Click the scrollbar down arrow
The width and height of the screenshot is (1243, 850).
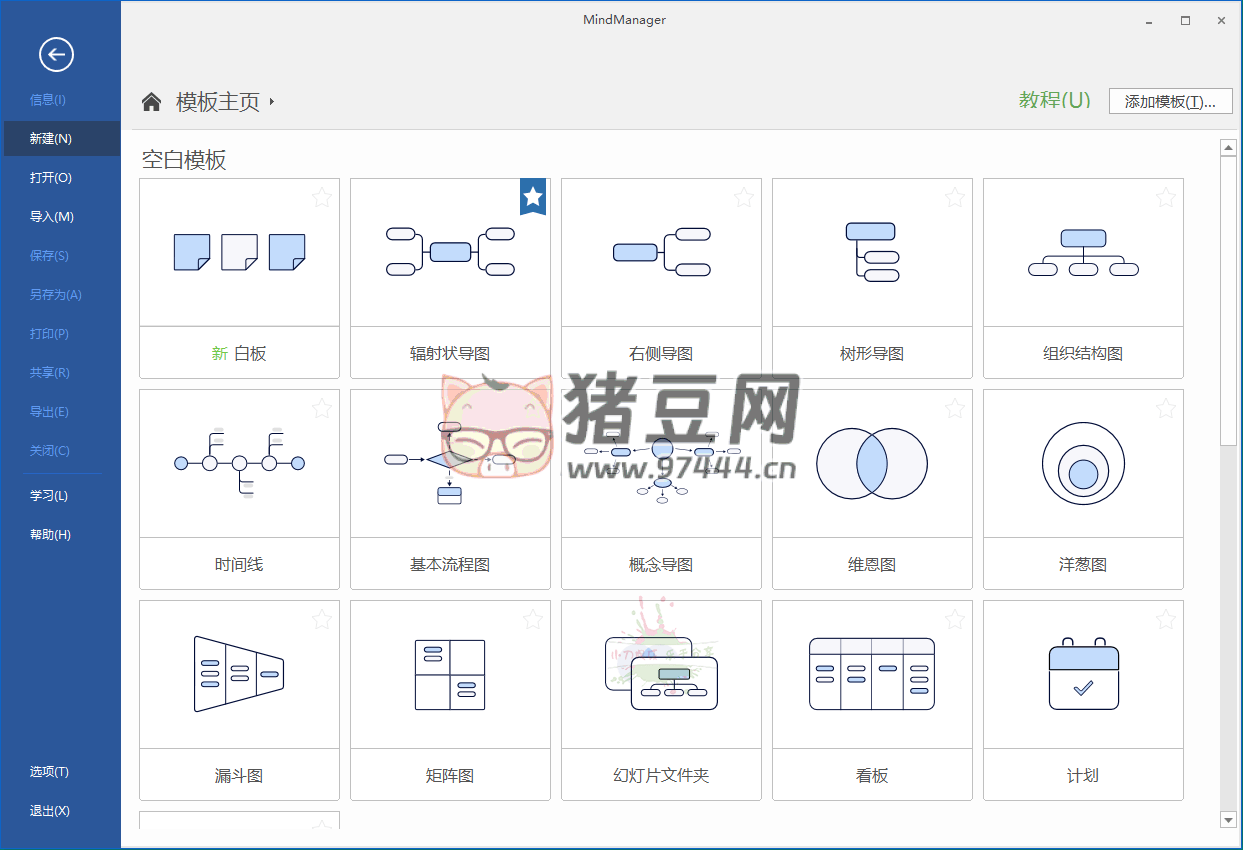pos(1229,820)
